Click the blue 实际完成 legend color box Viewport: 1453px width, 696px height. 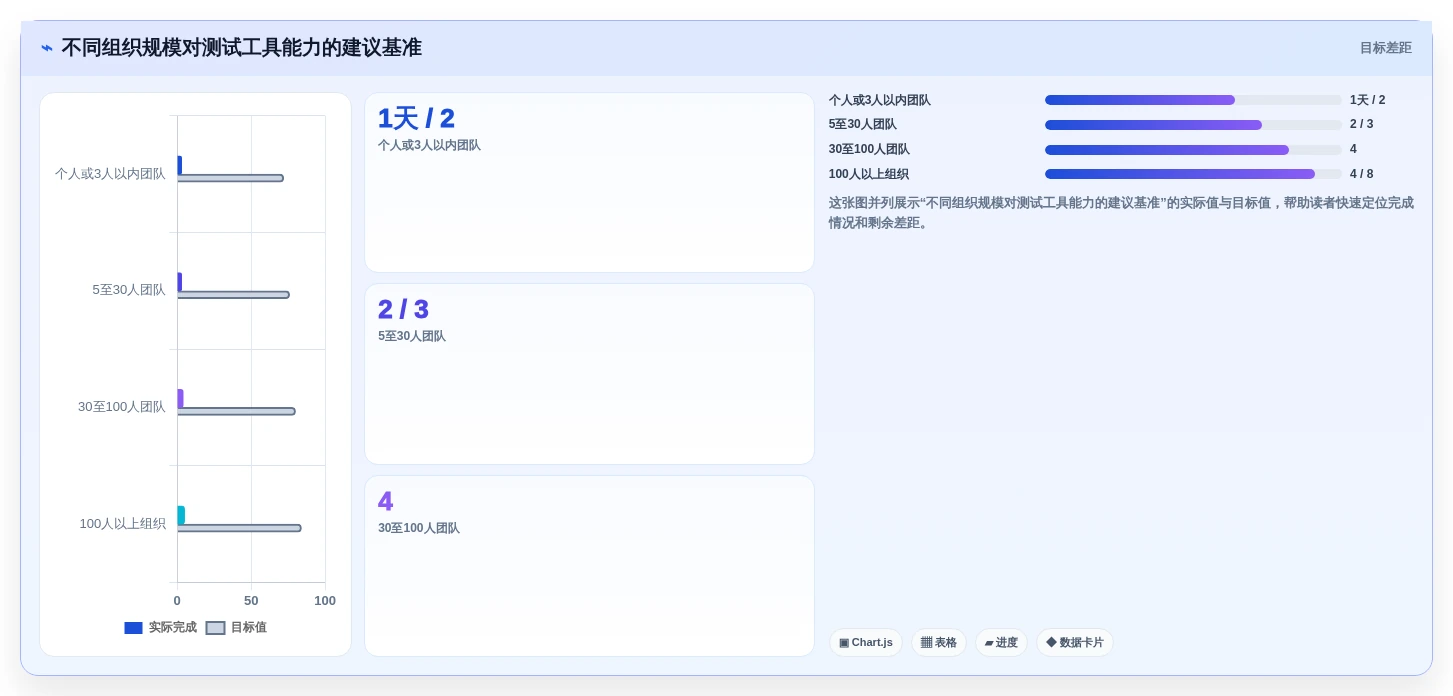pyautogui.click(x=134, y=628)
